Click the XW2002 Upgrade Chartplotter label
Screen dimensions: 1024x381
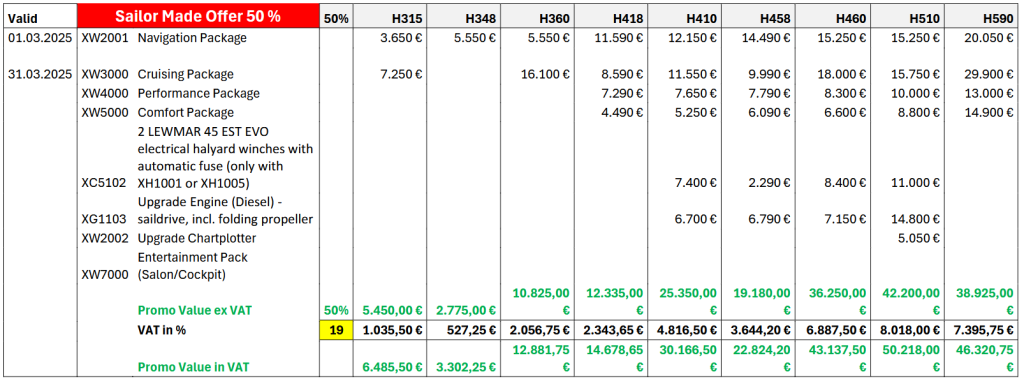click(x=168, y=238)
